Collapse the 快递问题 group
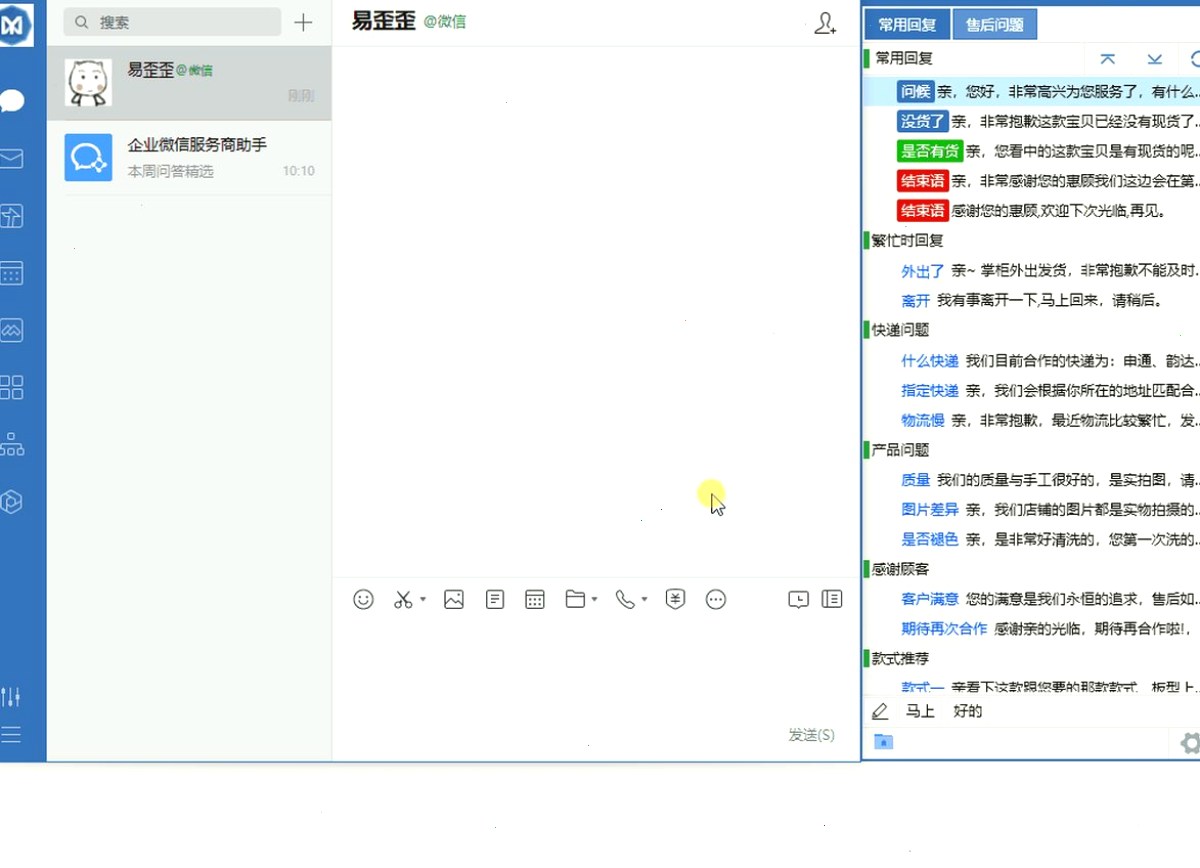Viewport: 1200px width, 868px height. pos(900,330)
